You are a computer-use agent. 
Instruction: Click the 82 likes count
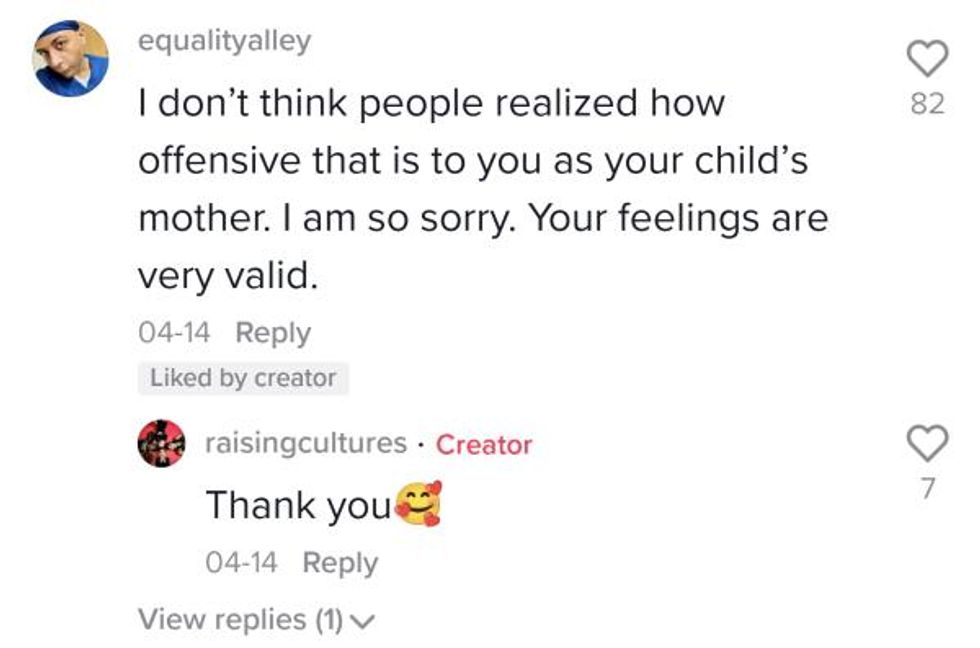[928, 104]
